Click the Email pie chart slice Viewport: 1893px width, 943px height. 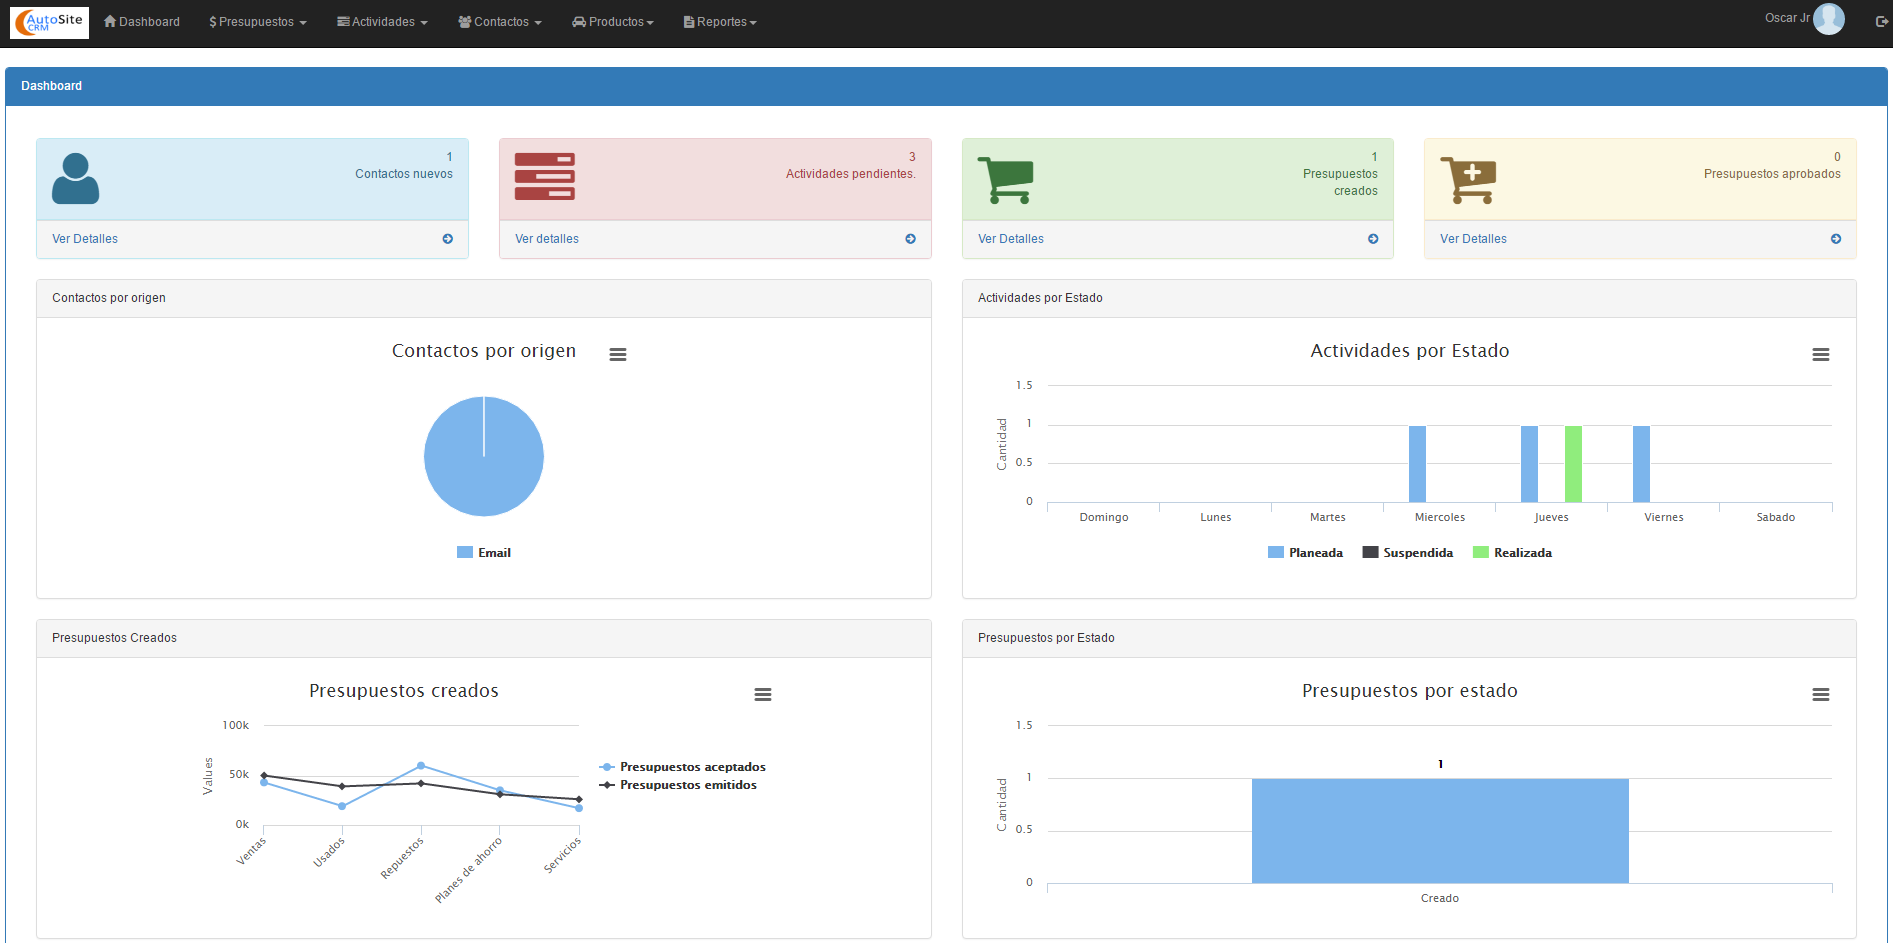[484, 457]
